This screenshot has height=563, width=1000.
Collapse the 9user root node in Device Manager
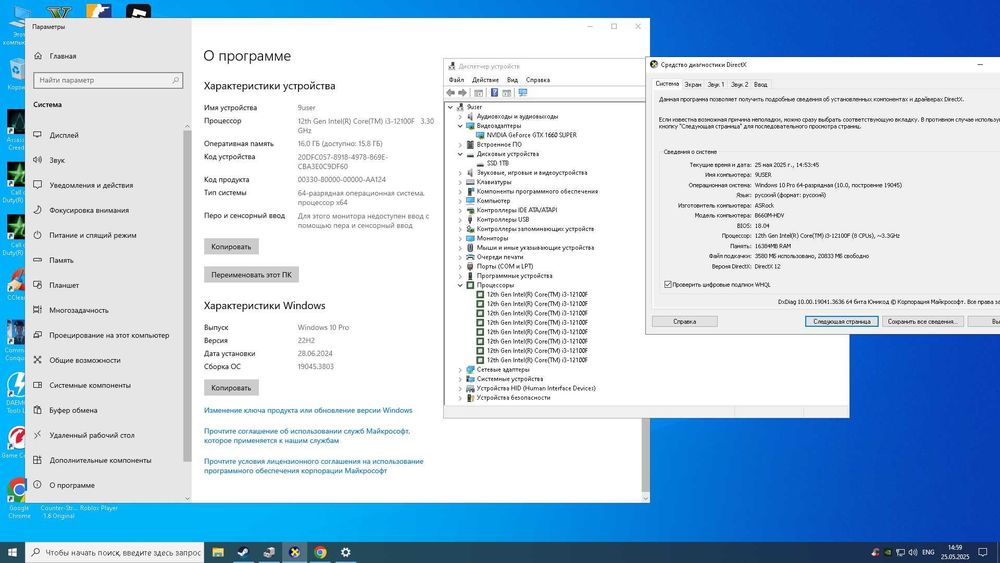451,107
